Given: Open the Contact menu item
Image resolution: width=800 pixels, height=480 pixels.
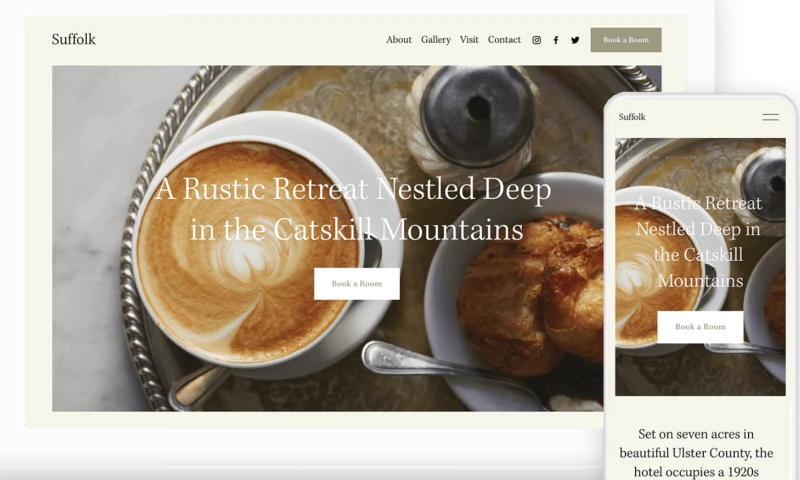Looking at the screenshot, I should click(504, 39).
